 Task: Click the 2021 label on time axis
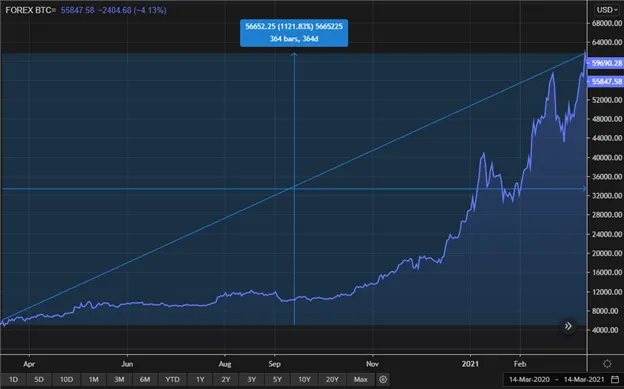coord(470,364)
